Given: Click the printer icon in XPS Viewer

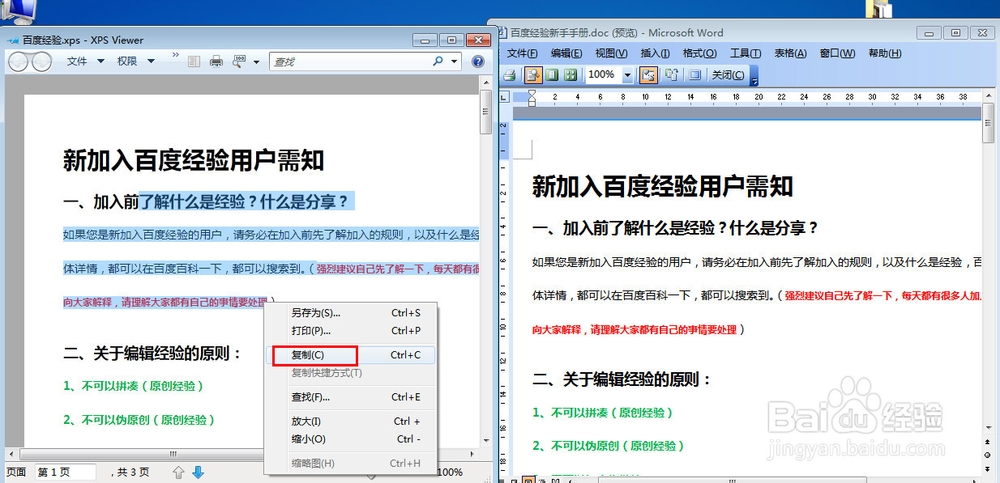Looking at the screenshot, I should point(217,61).
